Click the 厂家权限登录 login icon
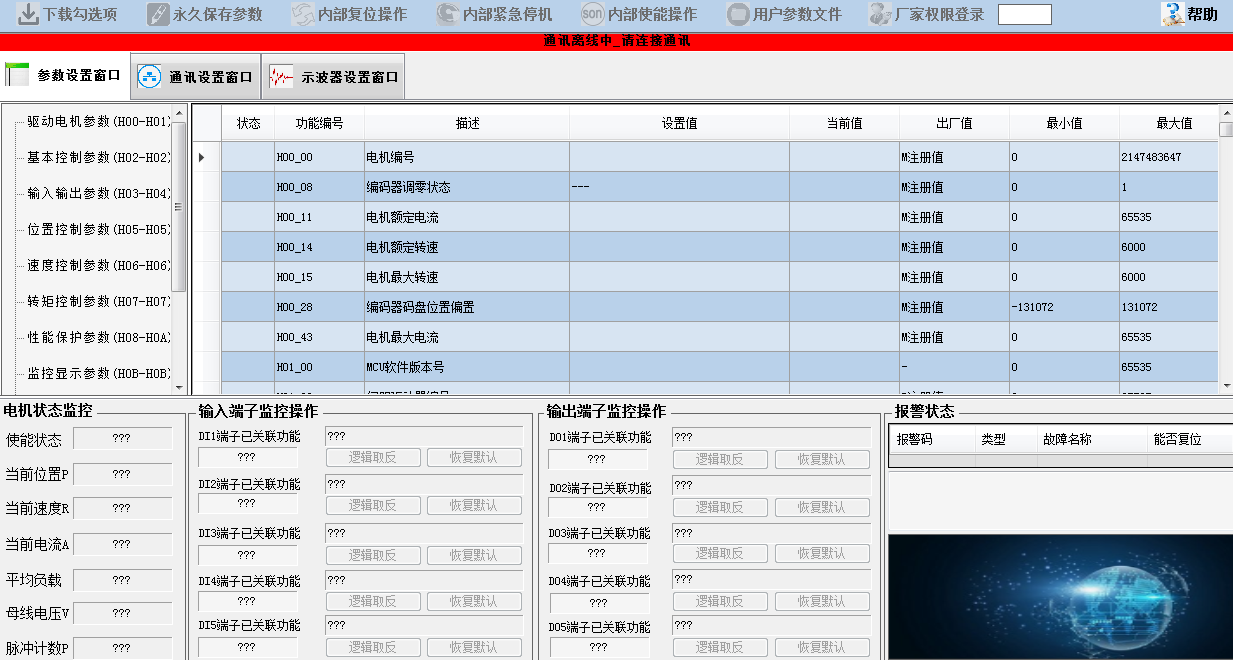This screenshot has width=1233, height=660. (880, 14)
